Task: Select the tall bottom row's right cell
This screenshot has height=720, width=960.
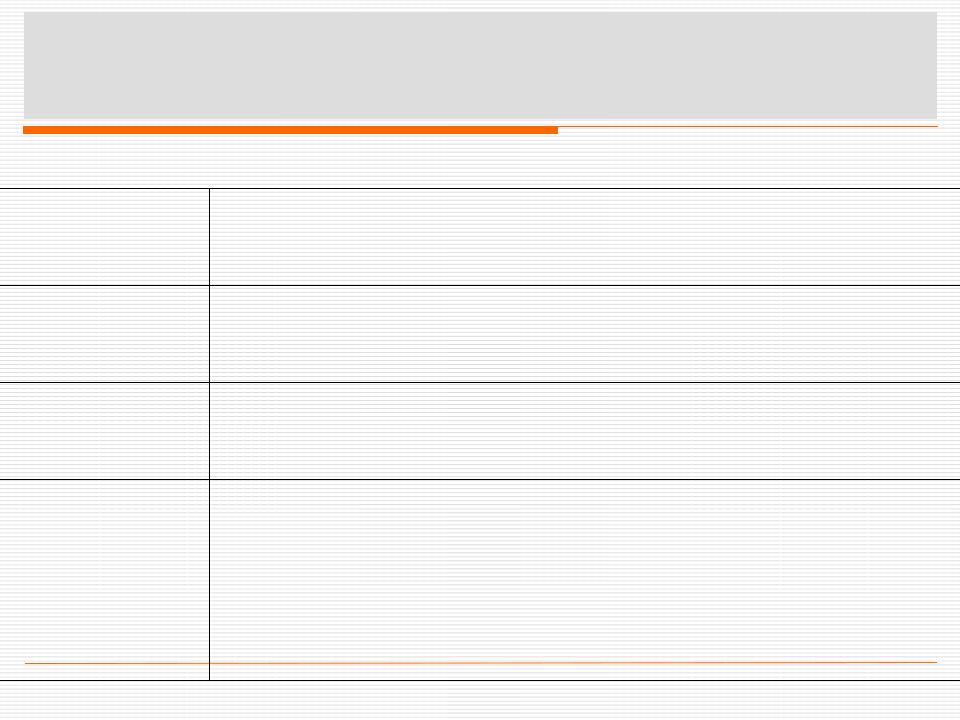Action: (585, 580)
